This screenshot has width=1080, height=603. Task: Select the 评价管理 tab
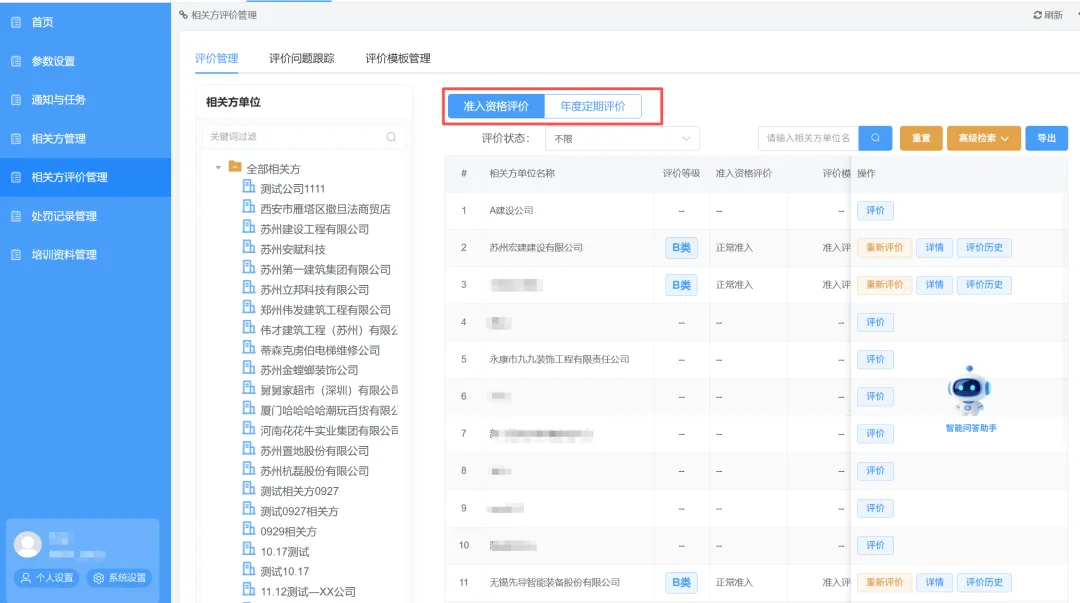[x=216, y=59]
